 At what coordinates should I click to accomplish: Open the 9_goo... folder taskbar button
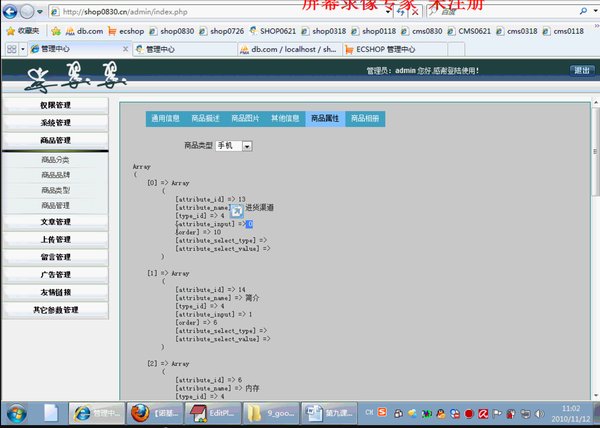[271, 413]
